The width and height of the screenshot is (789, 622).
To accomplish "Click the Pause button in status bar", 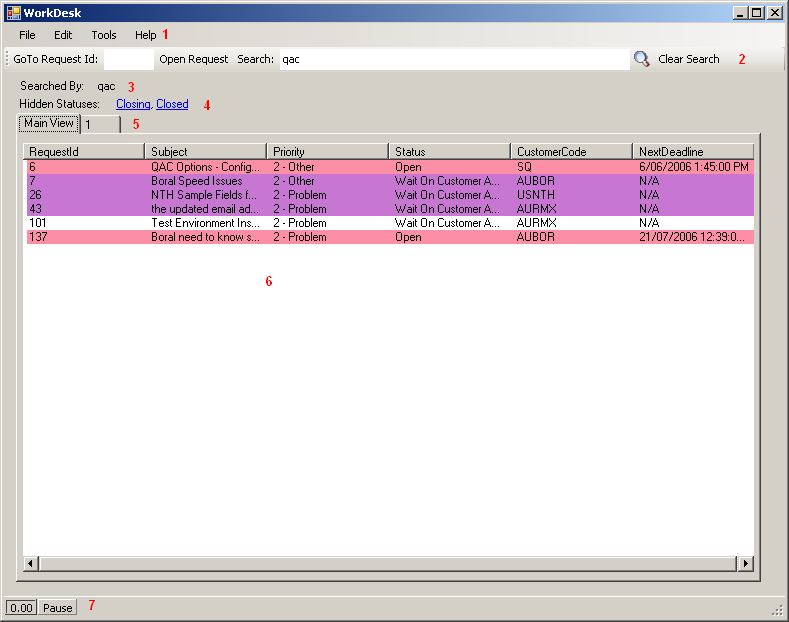I will pyautogui.click(x=58, y=608).
